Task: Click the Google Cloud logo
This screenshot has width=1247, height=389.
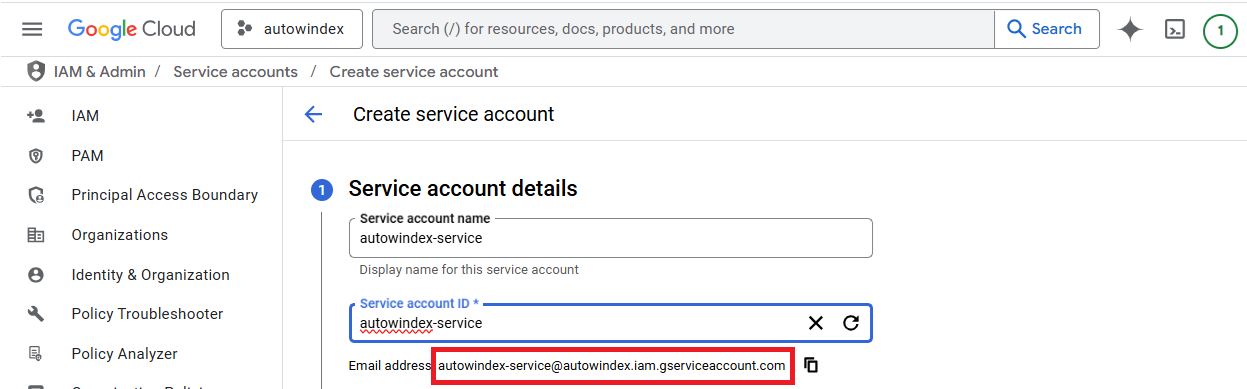Action: pyautogui.click(x=132, y=29)
